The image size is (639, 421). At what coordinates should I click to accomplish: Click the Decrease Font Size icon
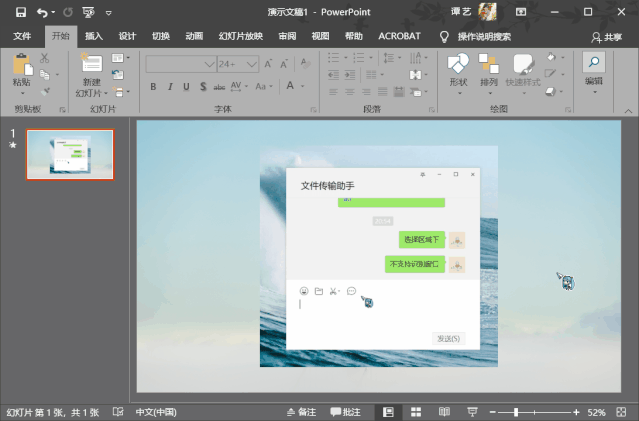pyautogui.click(x=284, y=64)
